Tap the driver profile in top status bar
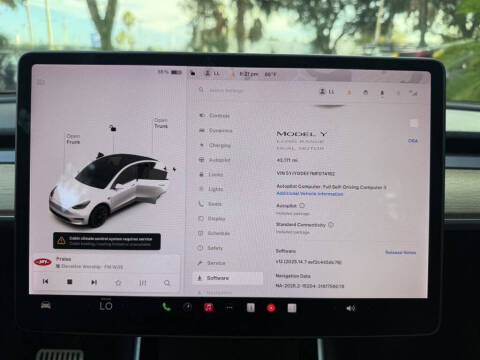Viewport: 480px width, 360px height. coord(212,73)
